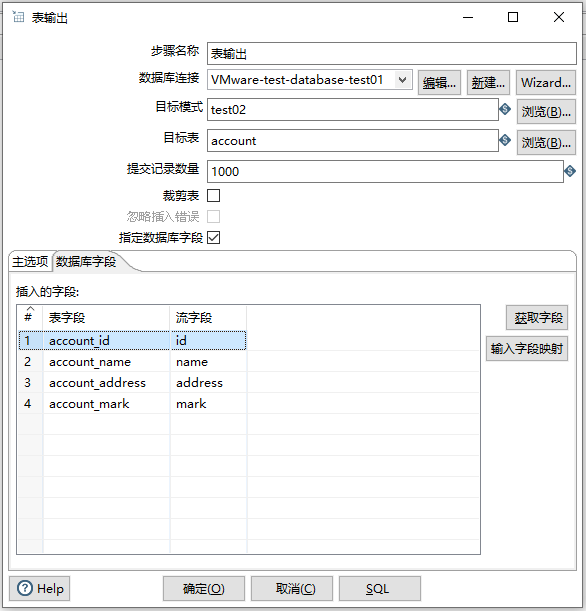Enable the 裁剪表 checkbox
This screenshot has width=586, height=611.
(x=214, y=195)
